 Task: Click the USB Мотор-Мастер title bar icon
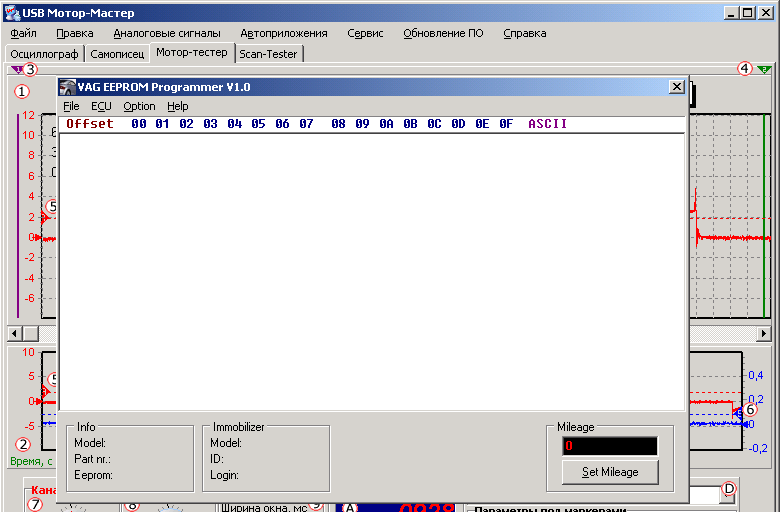pos(12,12)
